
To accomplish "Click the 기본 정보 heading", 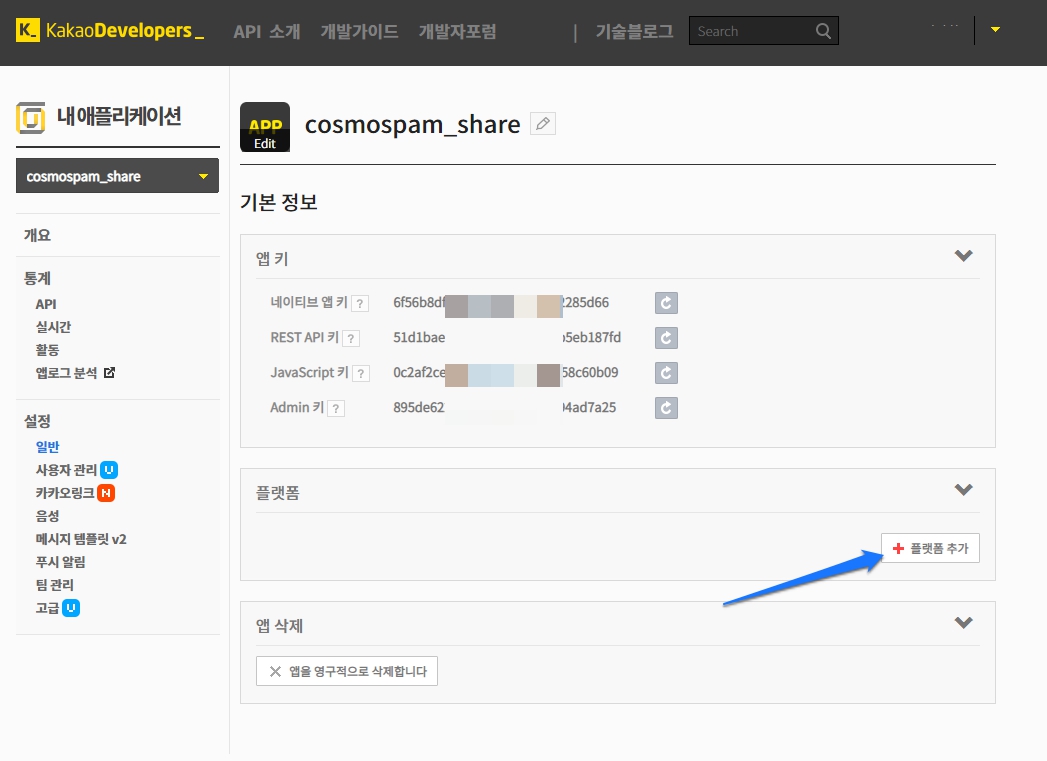I will coord(278,202).
